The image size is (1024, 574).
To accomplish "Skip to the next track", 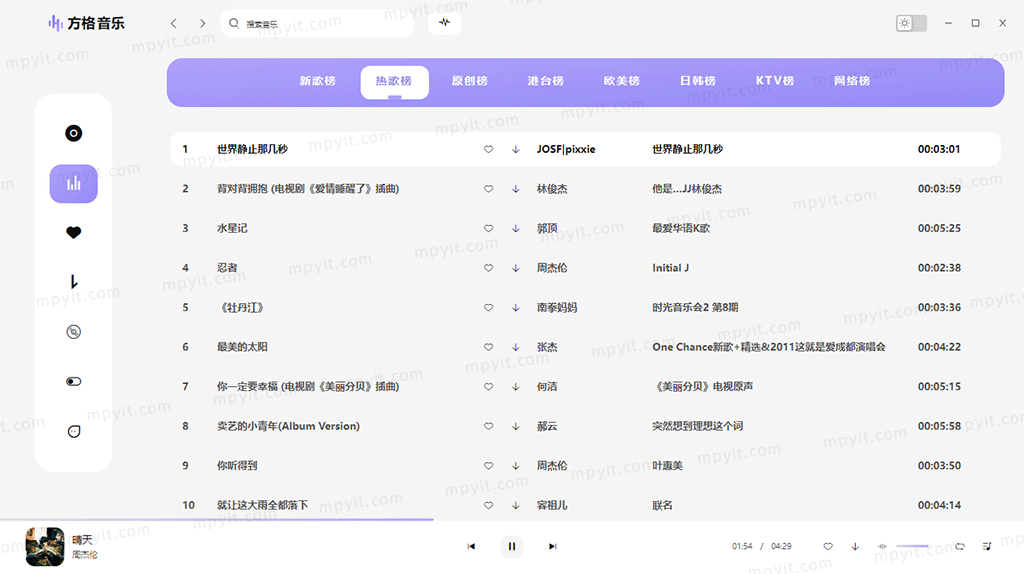I will (x=552, y=547).
